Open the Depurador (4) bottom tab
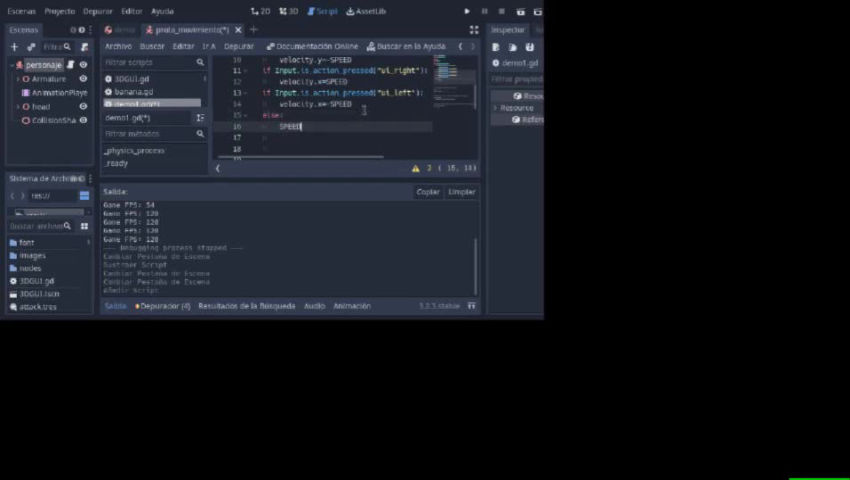Screen dimensions: 850x480 163,306
